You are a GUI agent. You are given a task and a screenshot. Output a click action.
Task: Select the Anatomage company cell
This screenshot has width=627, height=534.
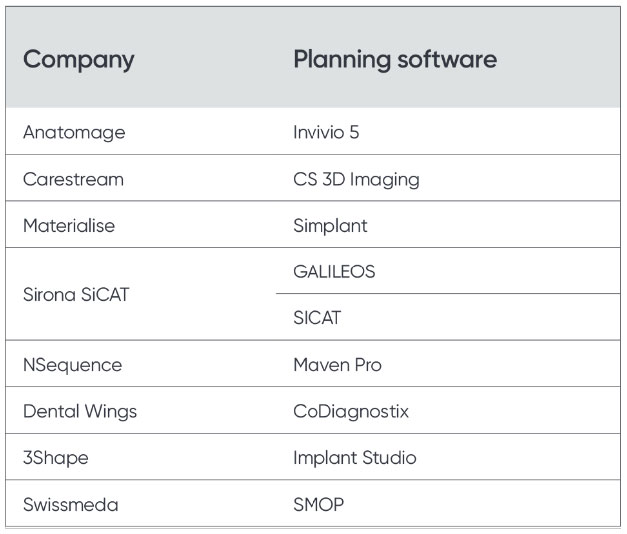coord(74,132)
